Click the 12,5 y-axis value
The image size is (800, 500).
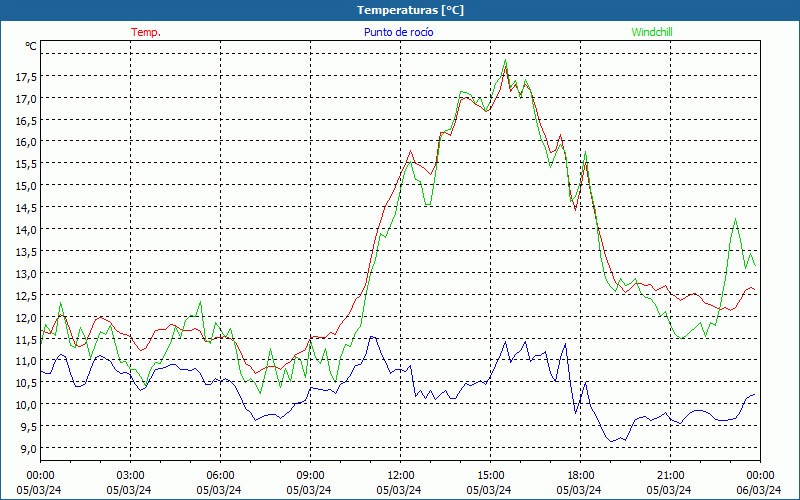[x=26, y=295]
